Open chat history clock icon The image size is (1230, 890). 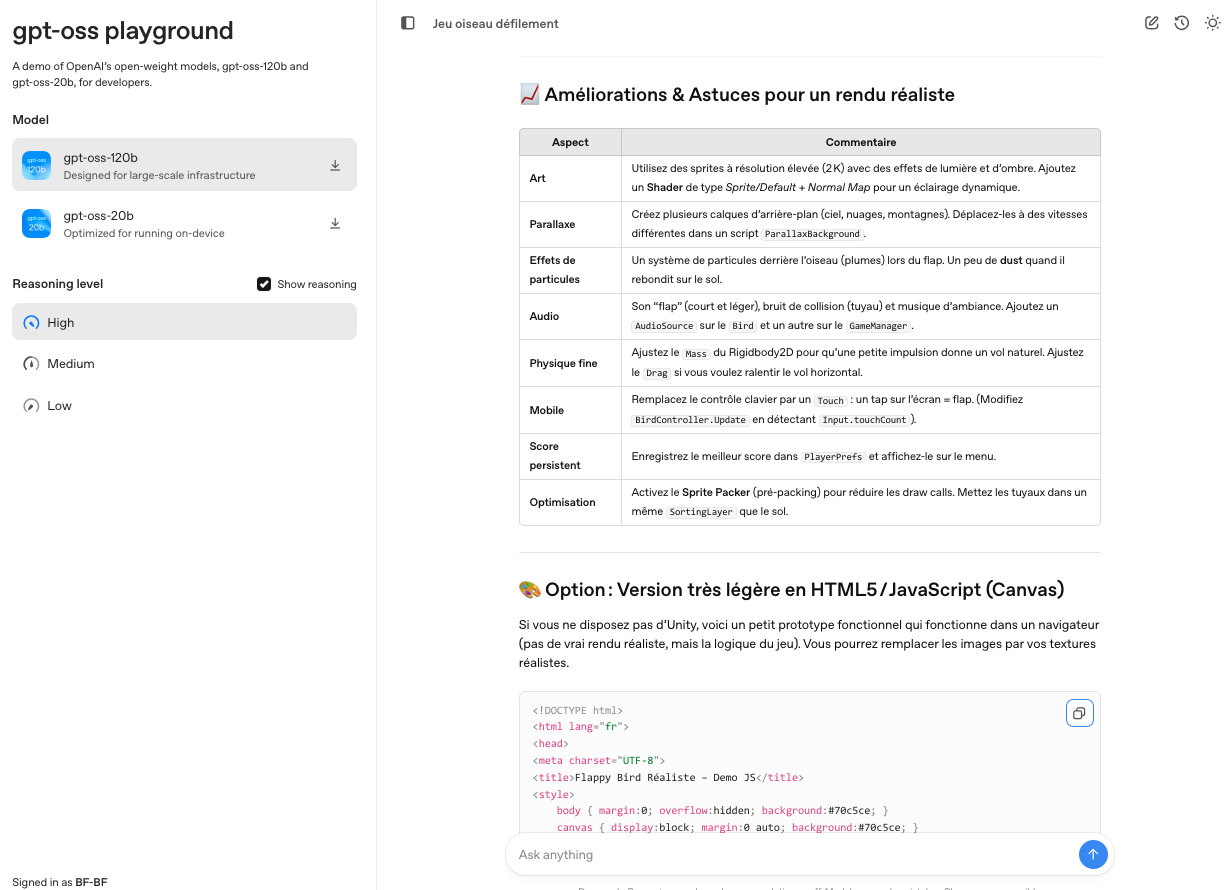(1182, 23)
